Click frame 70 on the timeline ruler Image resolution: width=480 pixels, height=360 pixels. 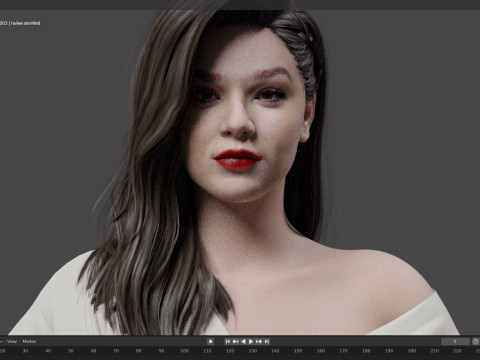(116, 351)
